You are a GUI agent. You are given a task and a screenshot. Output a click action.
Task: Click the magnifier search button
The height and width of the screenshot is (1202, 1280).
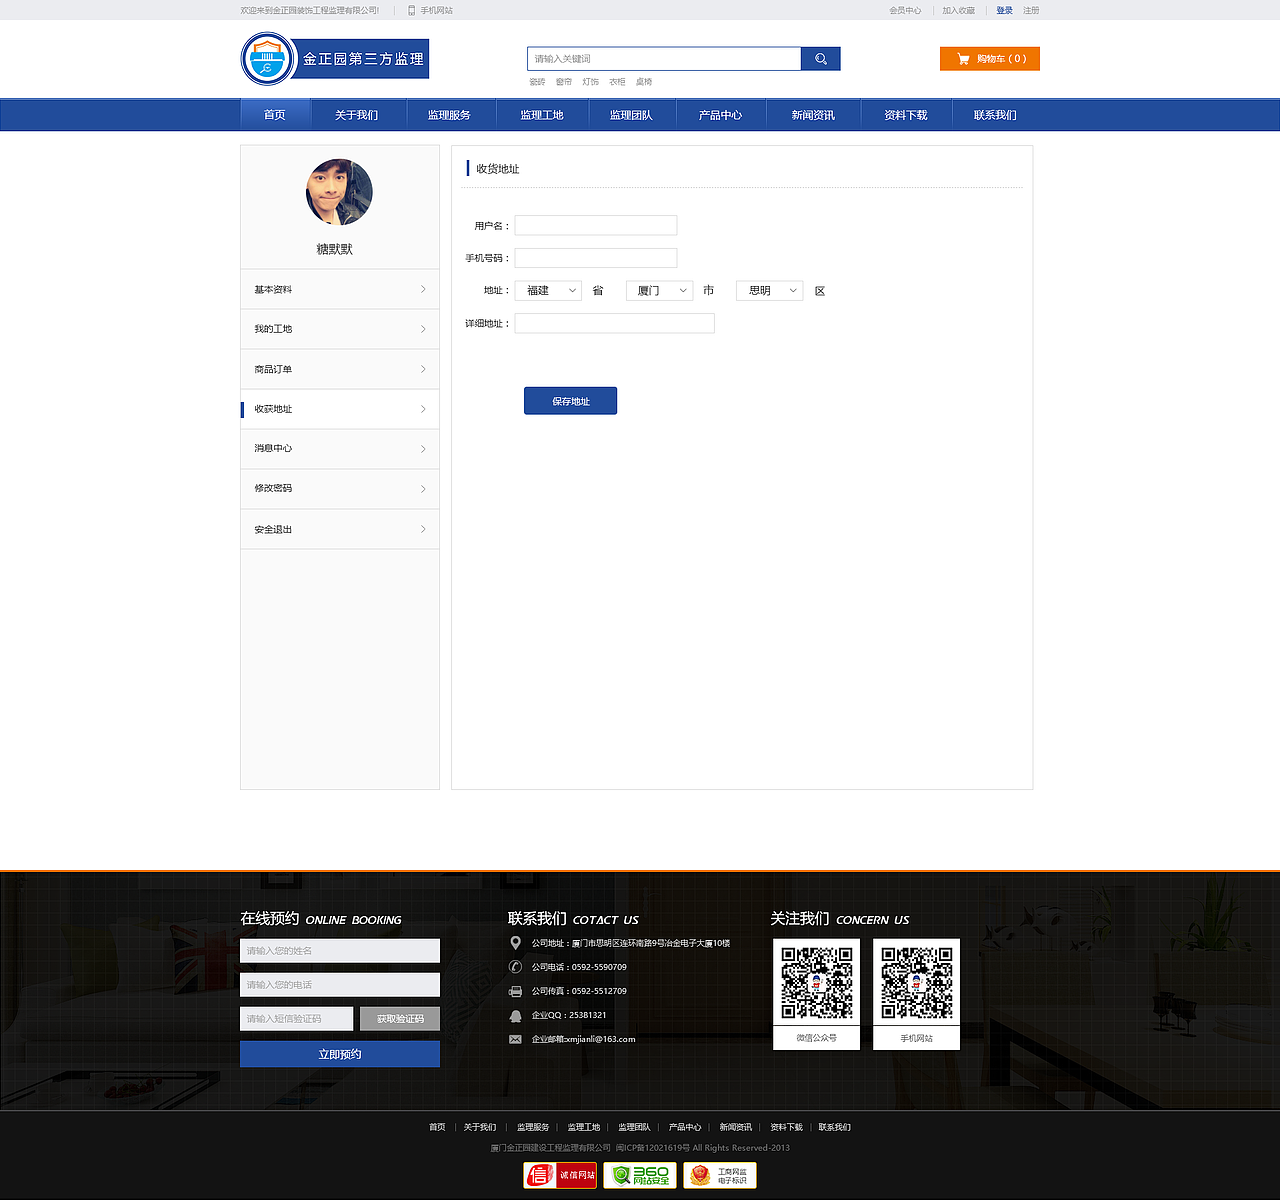[821, 59]
